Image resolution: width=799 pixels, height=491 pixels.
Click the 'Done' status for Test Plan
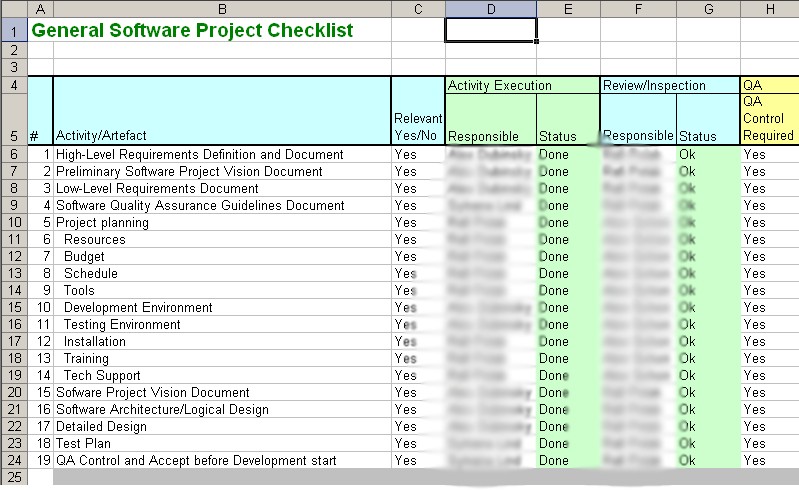pos(568,444)
